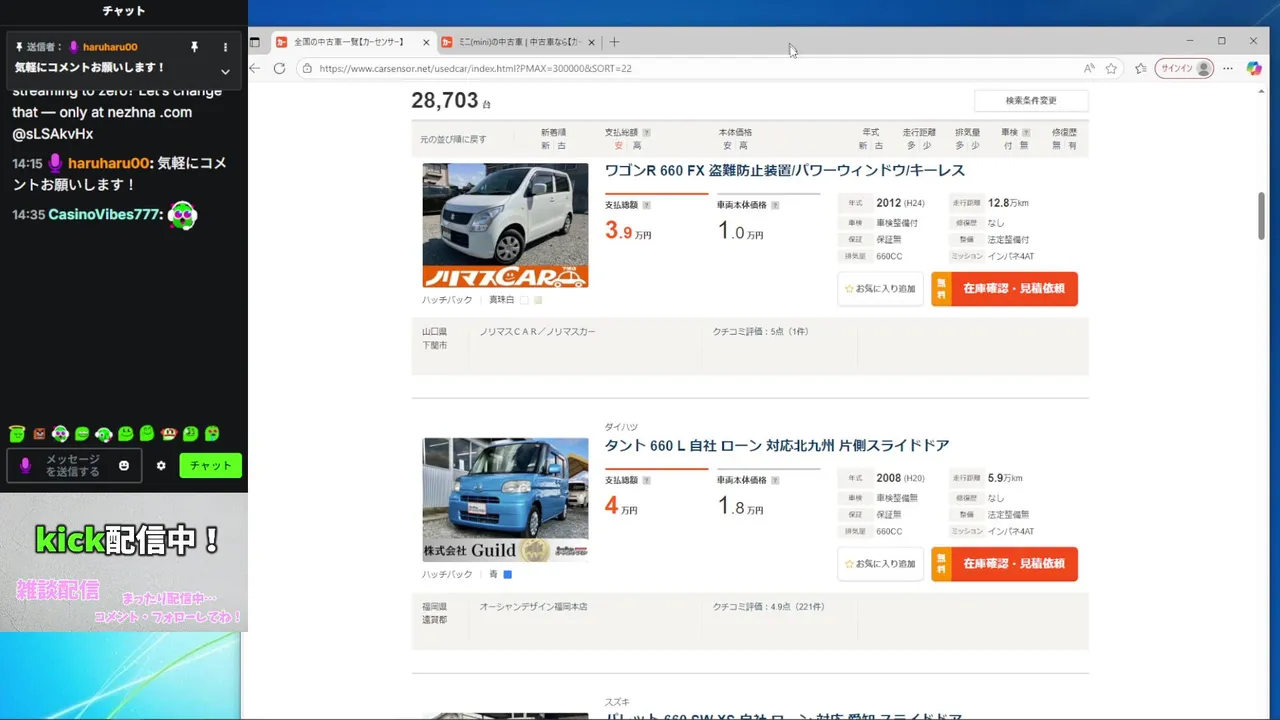Viewport: 1280px width, 720px height.
Task: Click 元の並び順に戻す link
Action: click(453, 139)
